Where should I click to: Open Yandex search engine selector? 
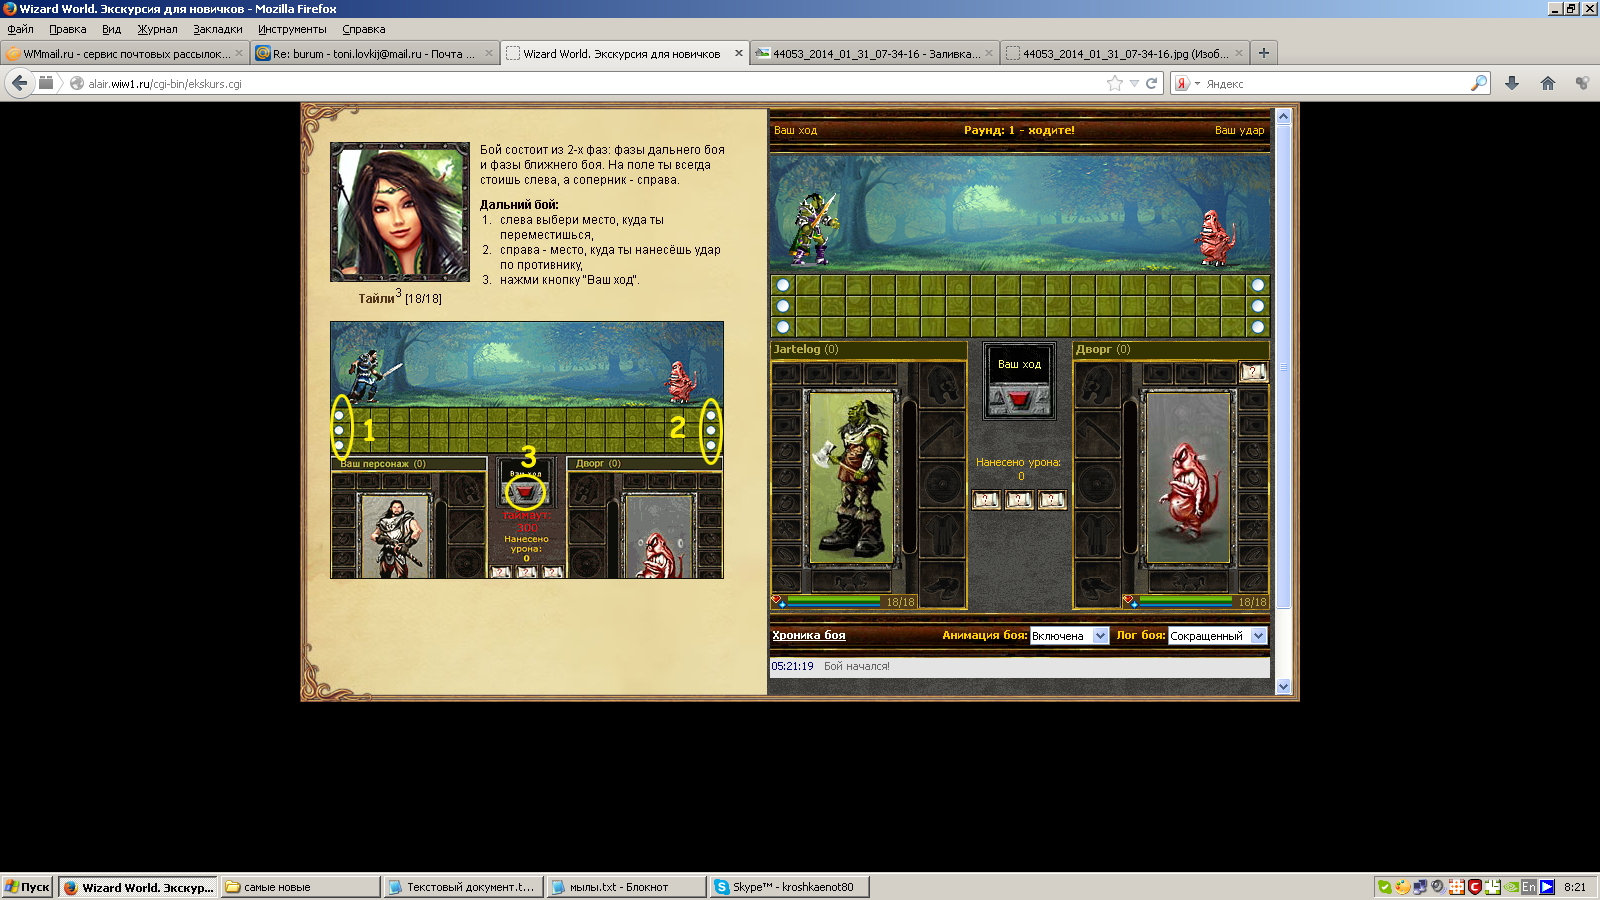point(1187,84)
